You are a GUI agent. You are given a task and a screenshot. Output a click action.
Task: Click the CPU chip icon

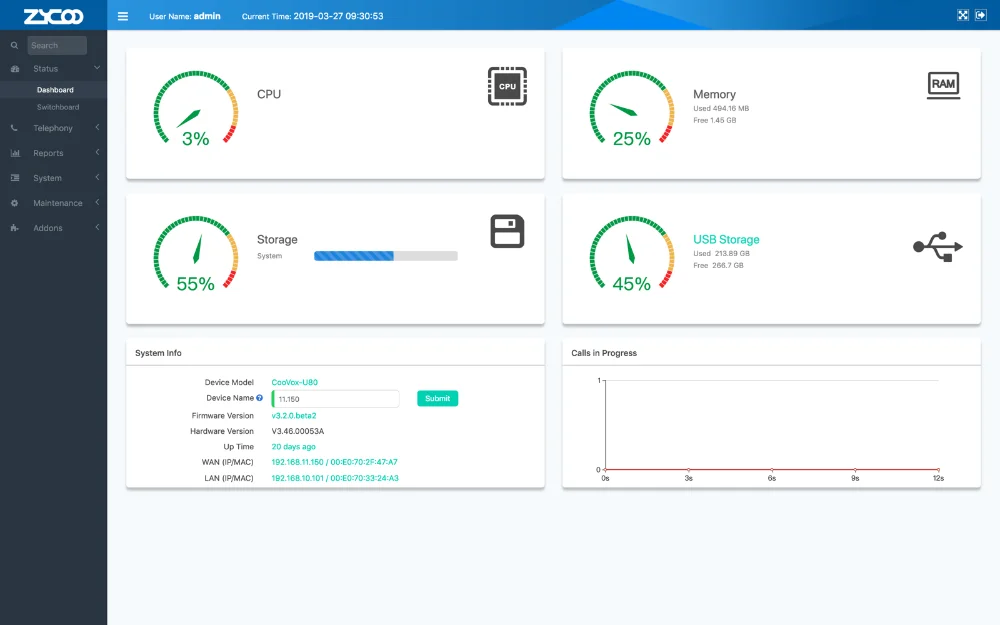tap(507, 86)
